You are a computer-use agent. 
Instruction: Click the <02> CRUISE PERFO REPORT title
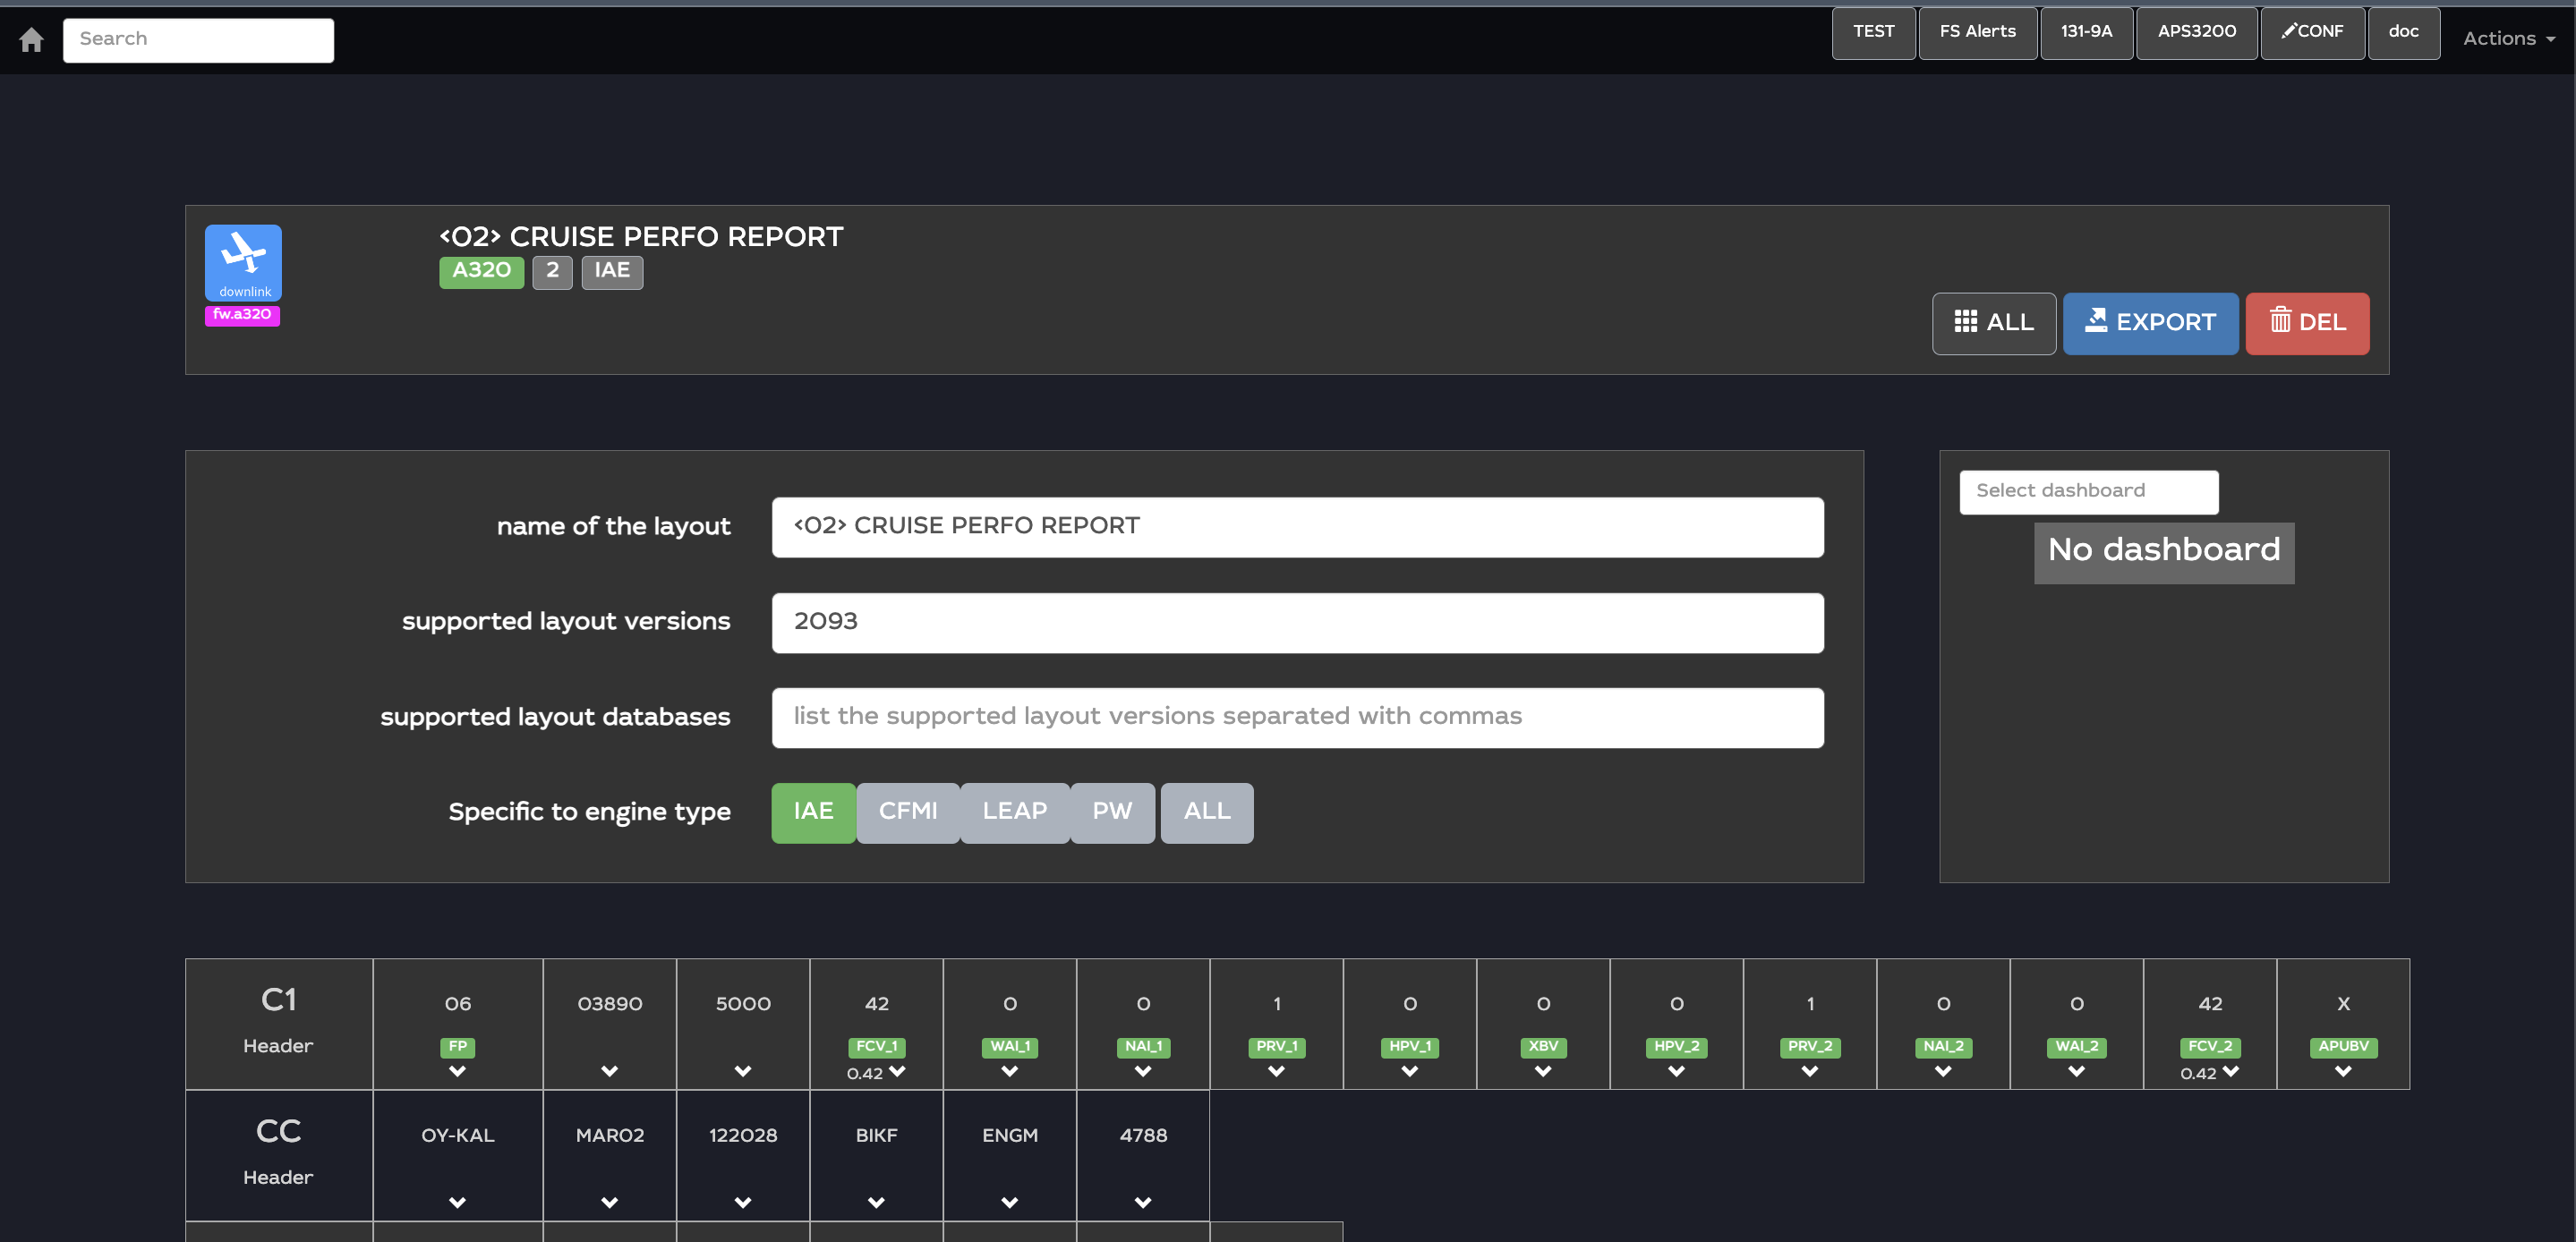641,237
